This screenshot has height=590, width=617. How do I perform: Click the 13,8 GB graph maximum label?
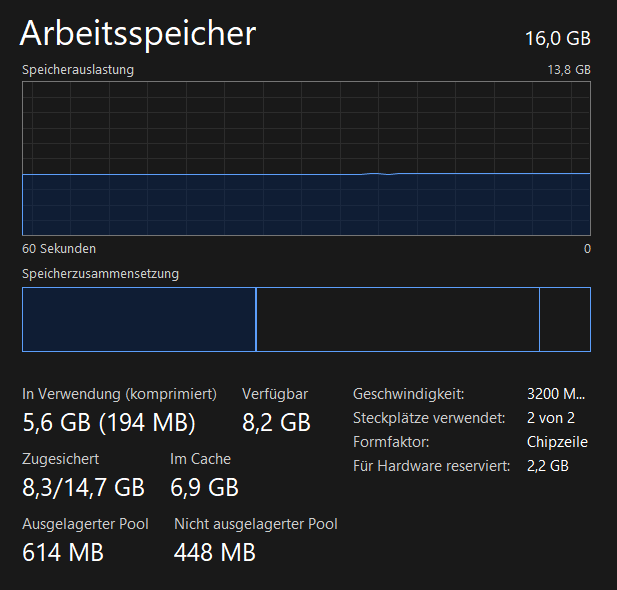point(568,70)
